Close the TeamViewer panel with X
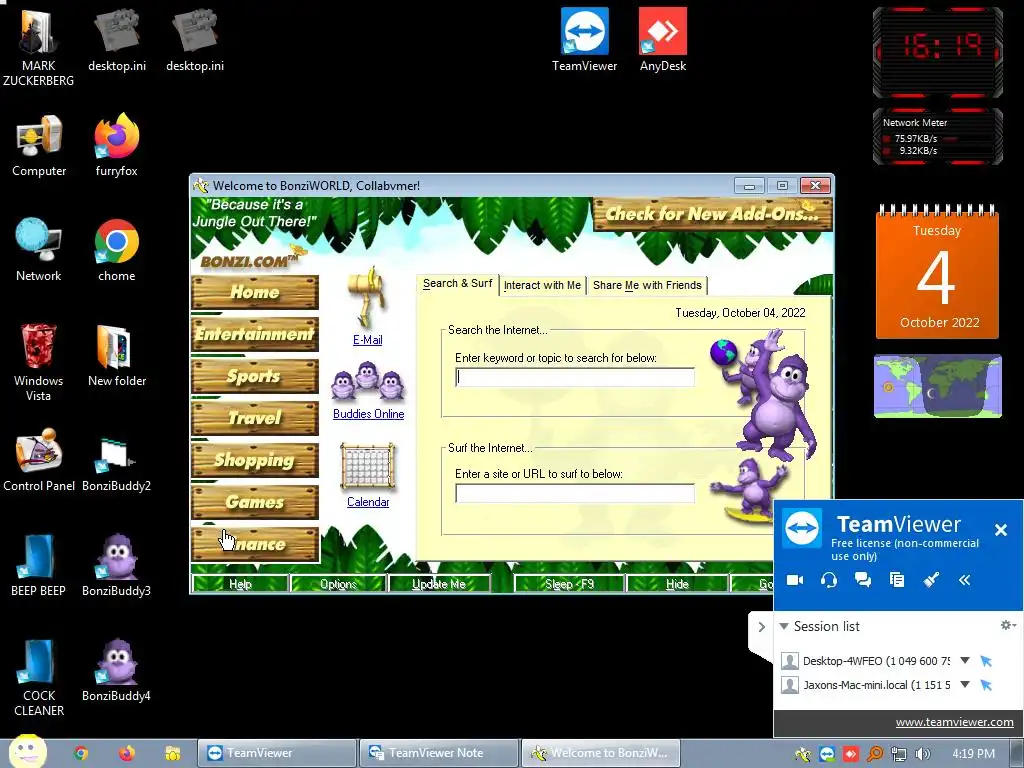 point(1000,530)
